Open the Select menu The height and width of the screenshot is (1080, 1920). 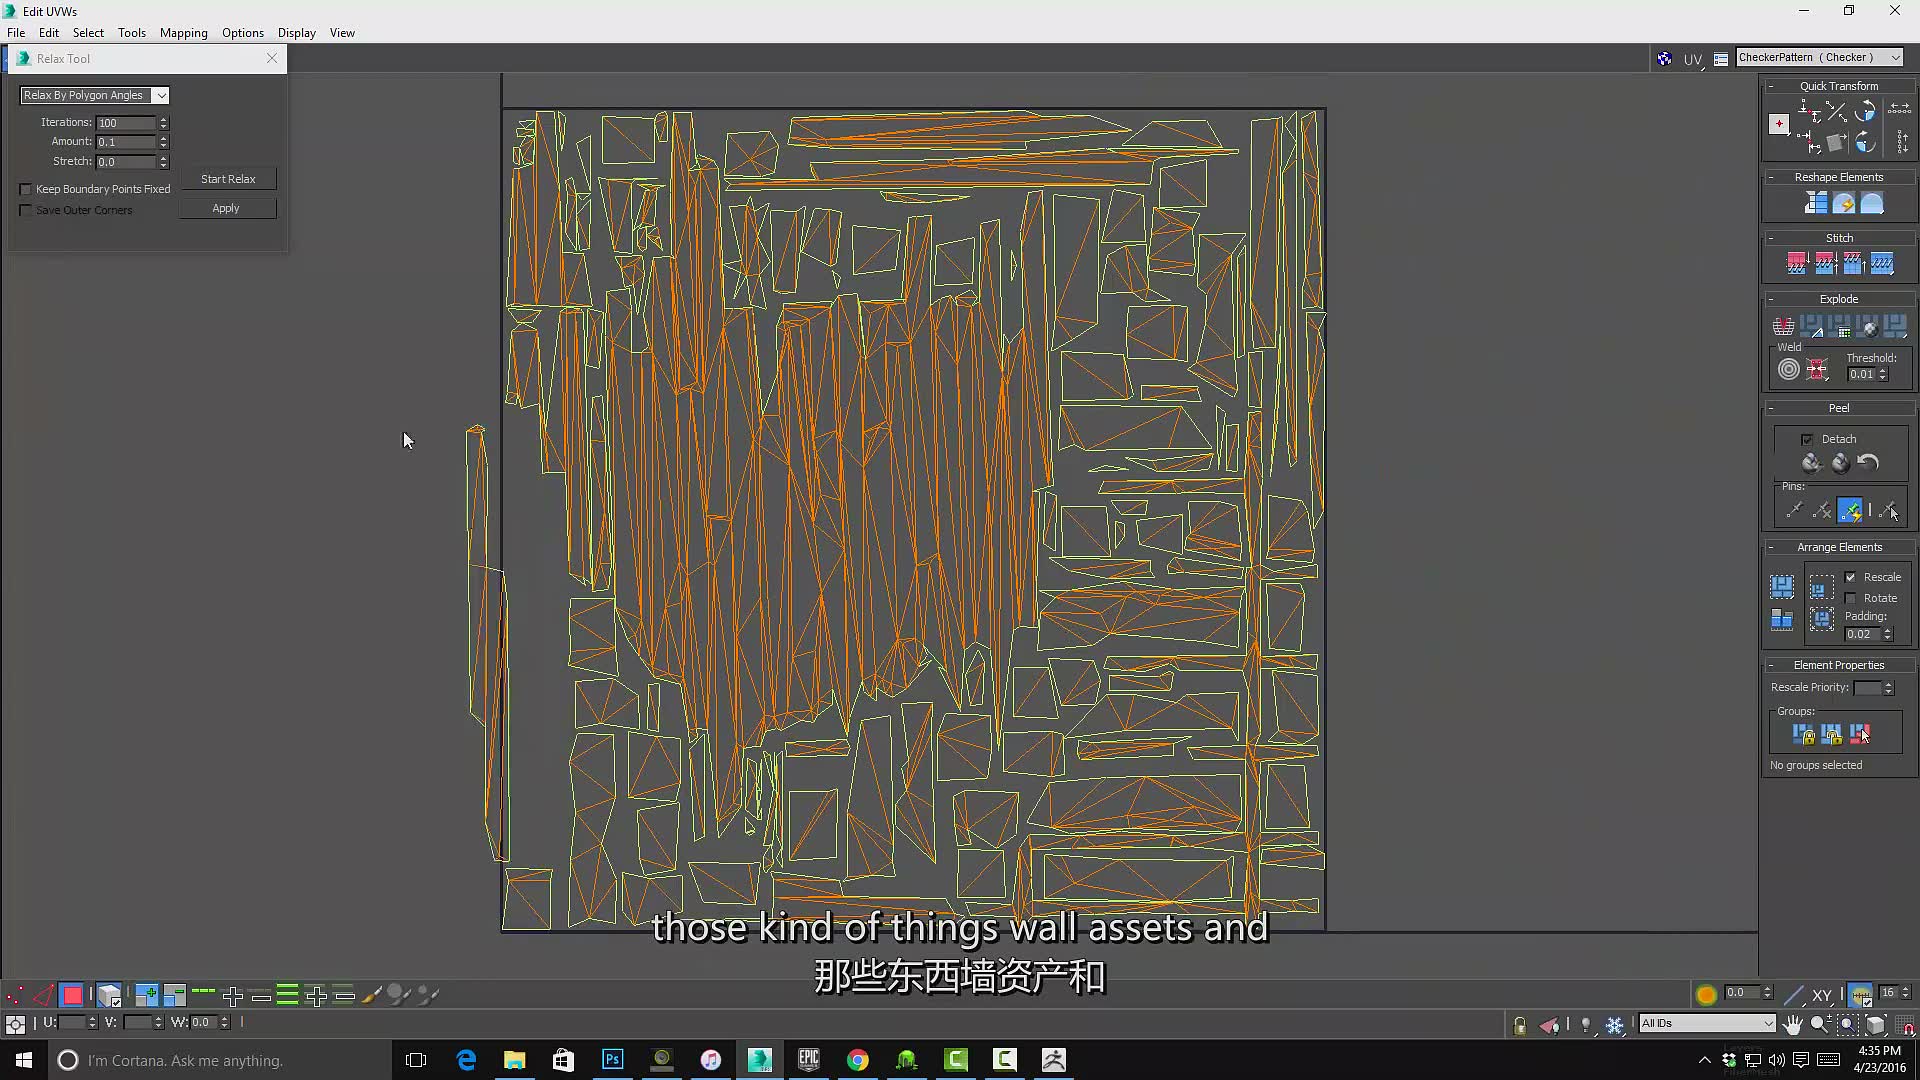(x=88, y=33)
